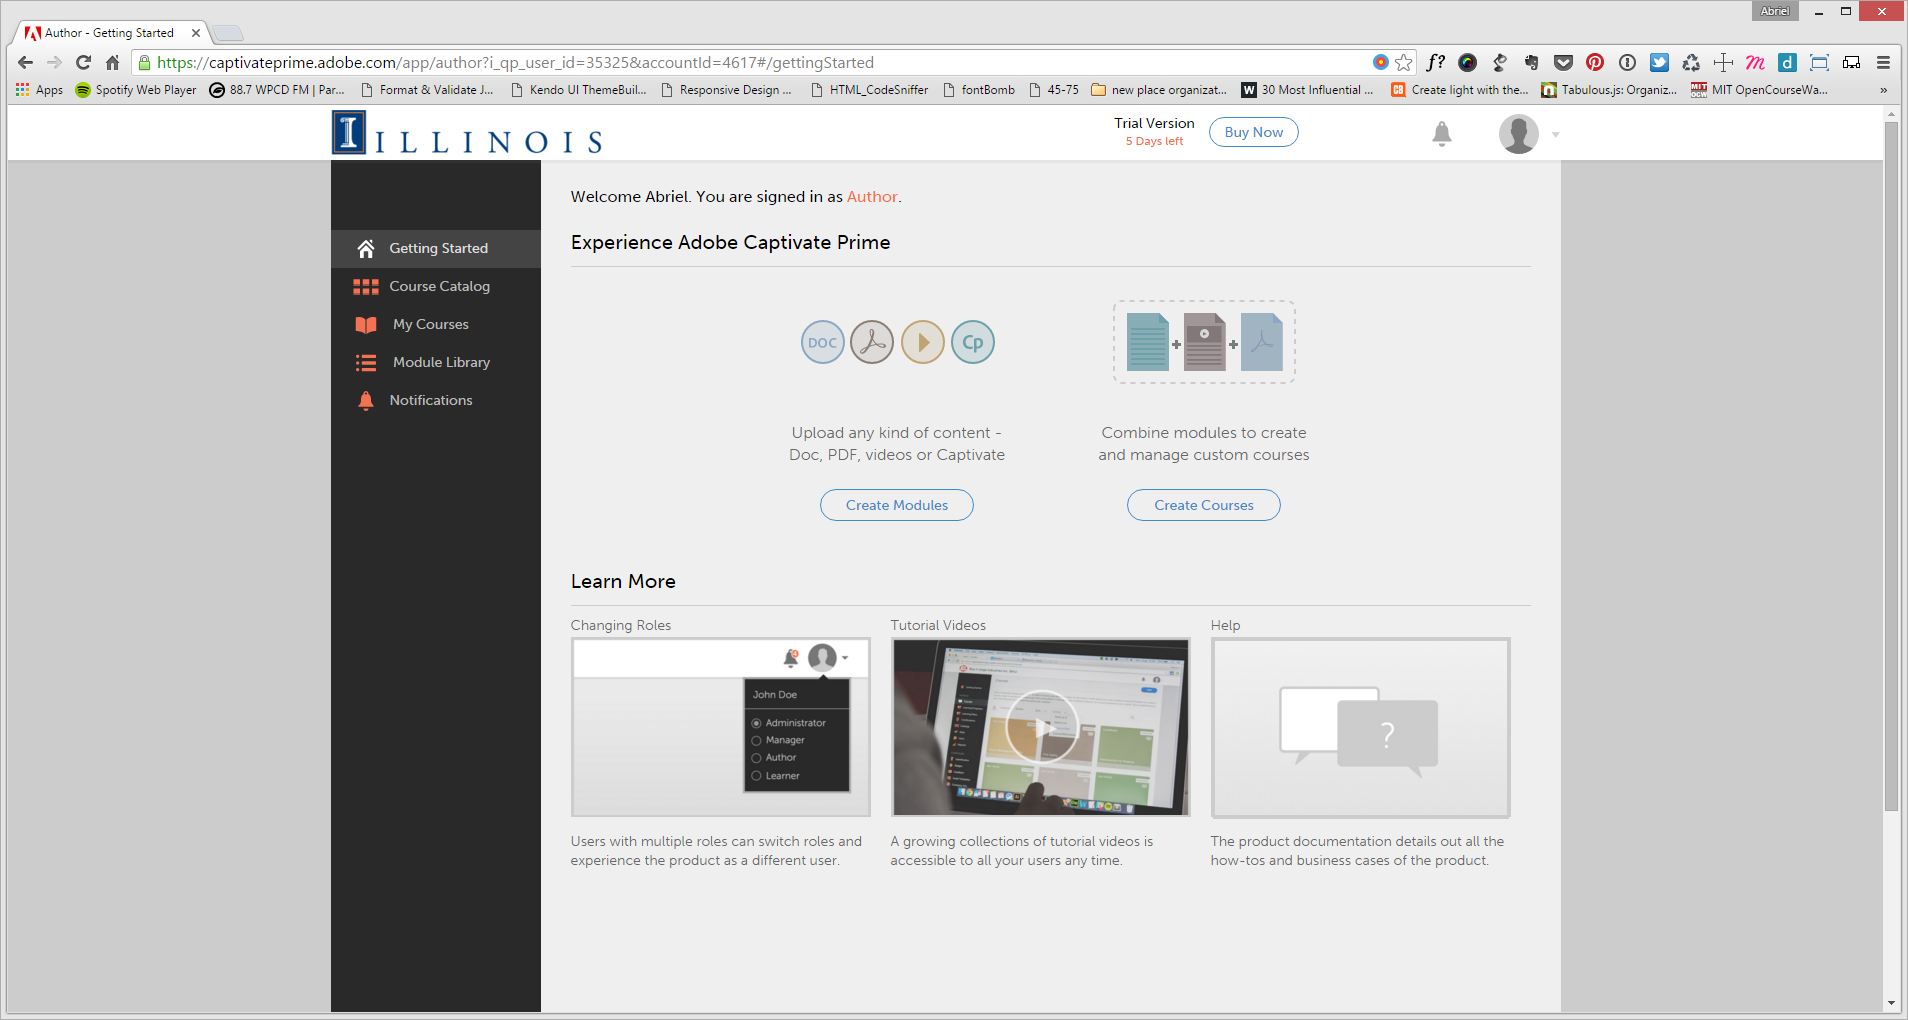1908x1020 pixels.
Task: Click the pink m extension icon
Action: (x=1755, y=62)
